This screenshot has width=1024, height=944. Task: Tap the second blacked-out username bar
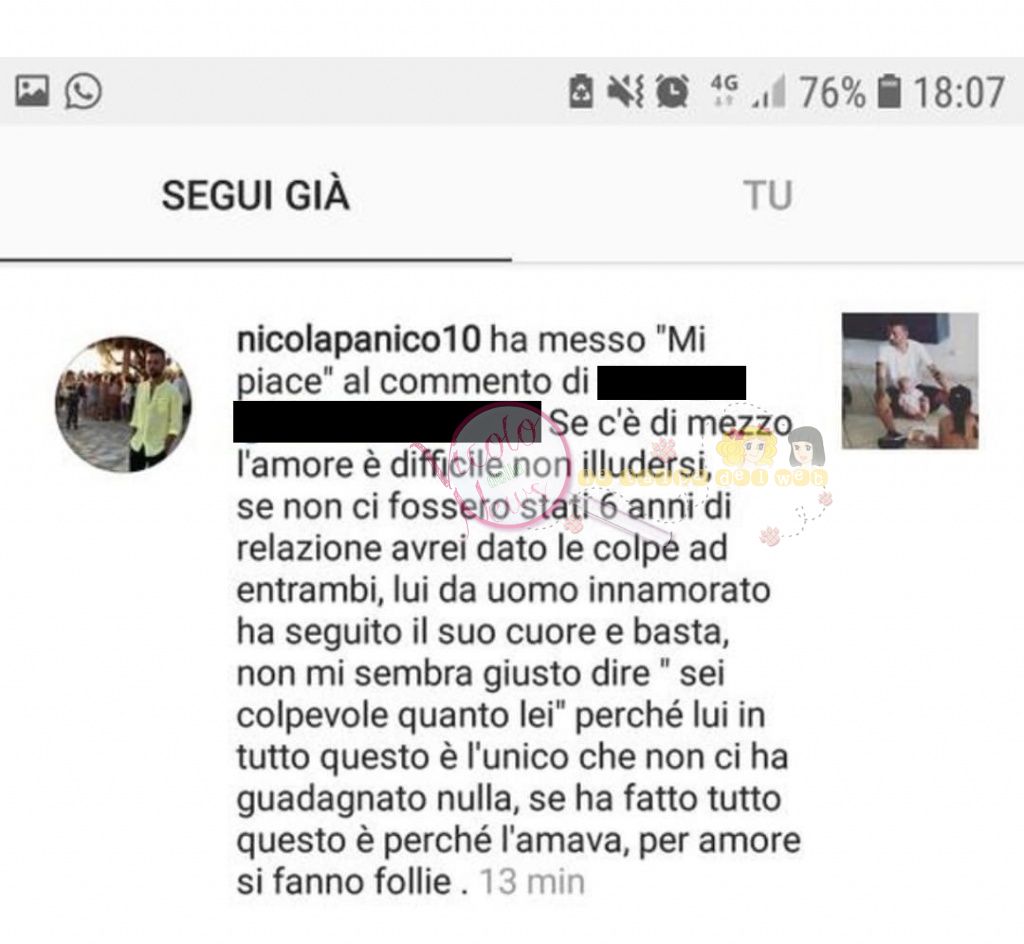point(387,422)
